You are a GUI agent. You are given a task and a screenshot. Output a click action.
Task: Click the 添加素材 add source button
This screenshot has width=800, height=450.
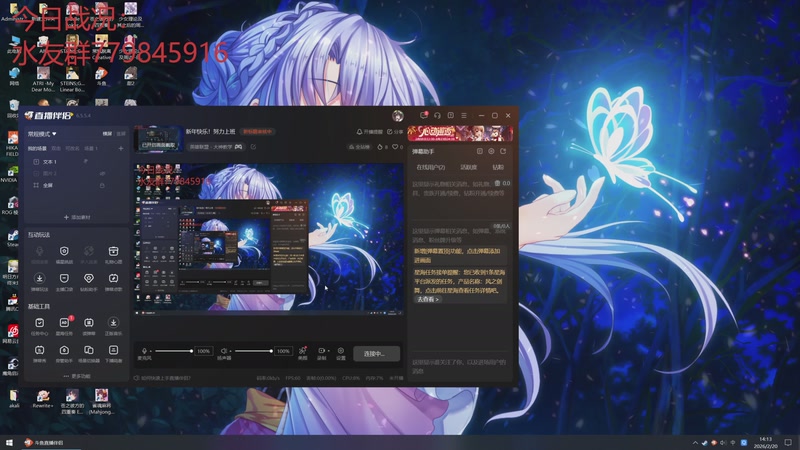[x=77, y=217]
